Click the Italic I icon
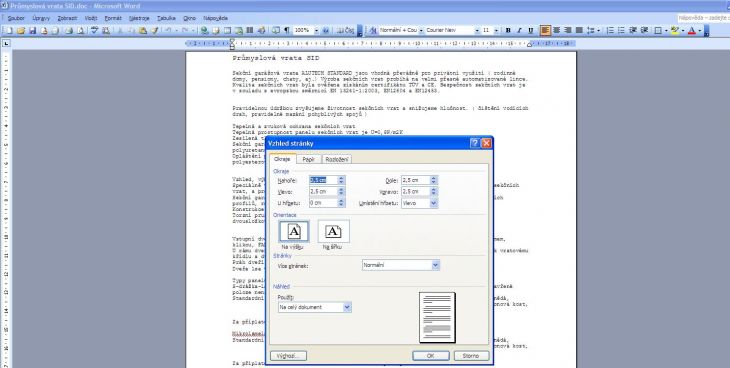 [x=519, y=31]
